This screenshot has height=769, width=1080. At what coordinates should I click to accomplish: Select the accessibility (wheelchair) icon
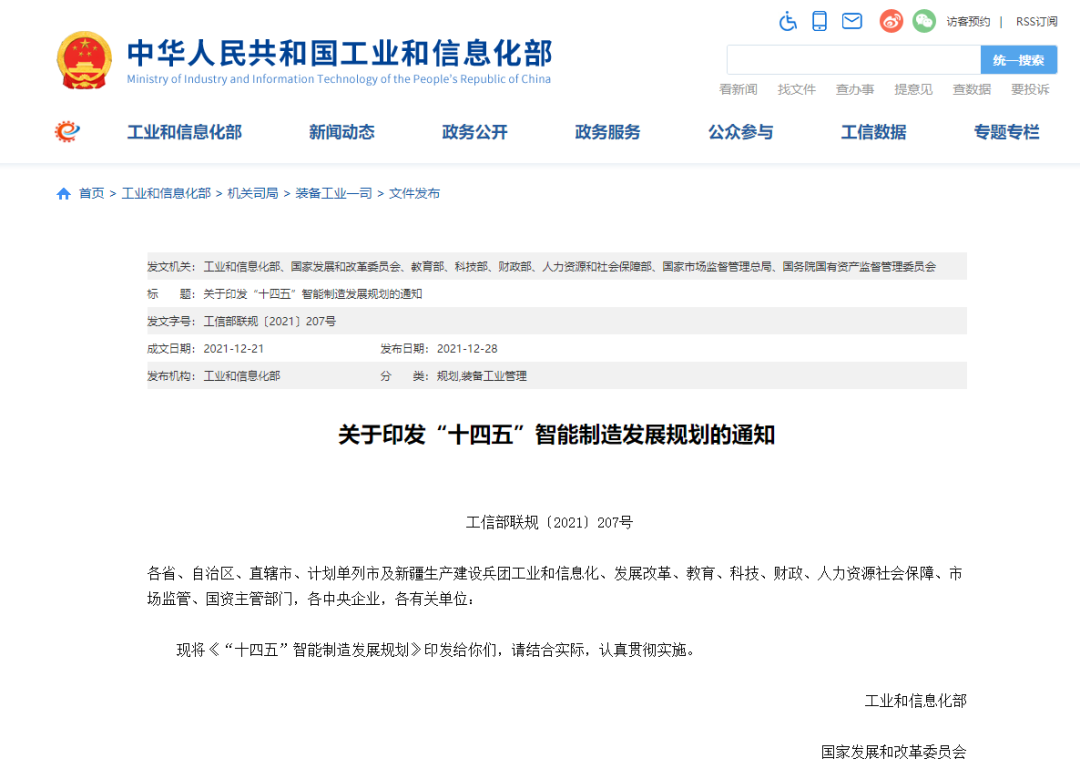point(787,20)
